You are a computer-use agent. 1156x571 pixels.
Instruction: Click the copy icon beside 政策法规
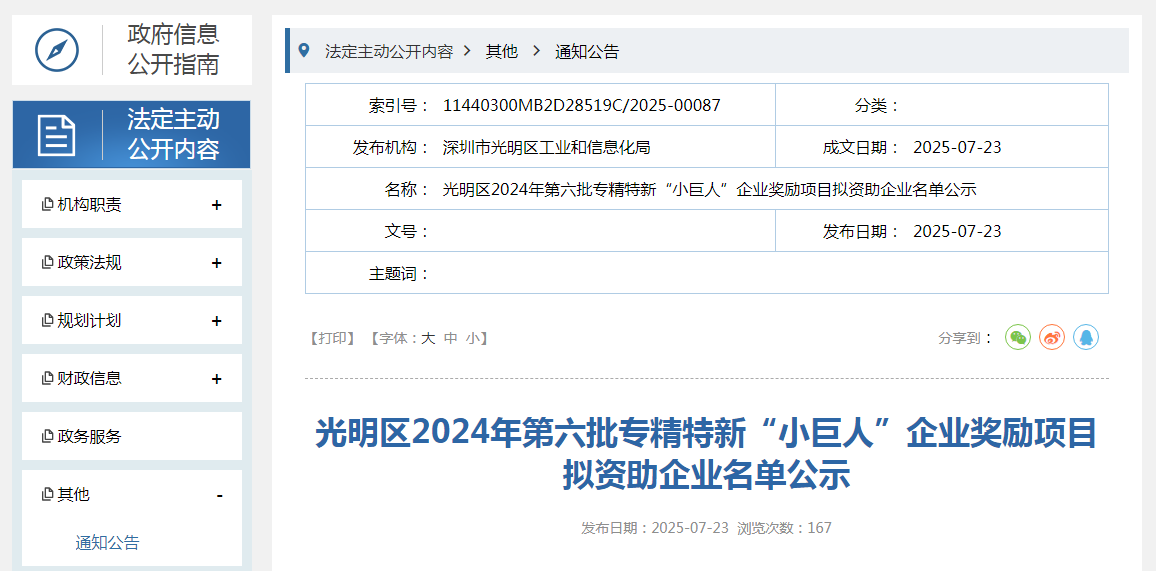(x=48, y=263)
